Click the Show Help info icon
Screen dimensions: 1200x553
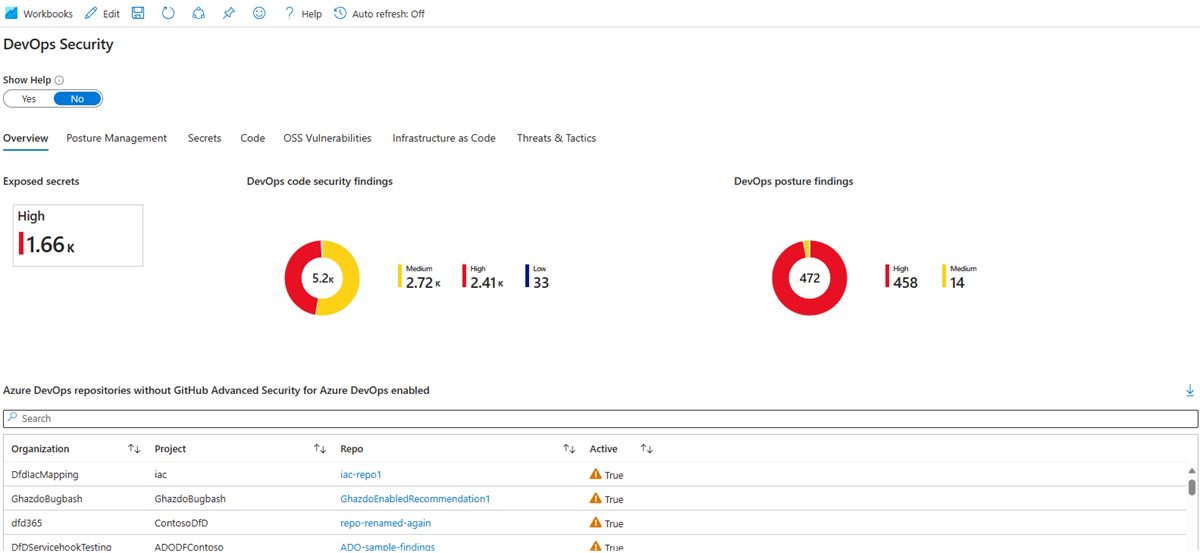coord(59,80)
